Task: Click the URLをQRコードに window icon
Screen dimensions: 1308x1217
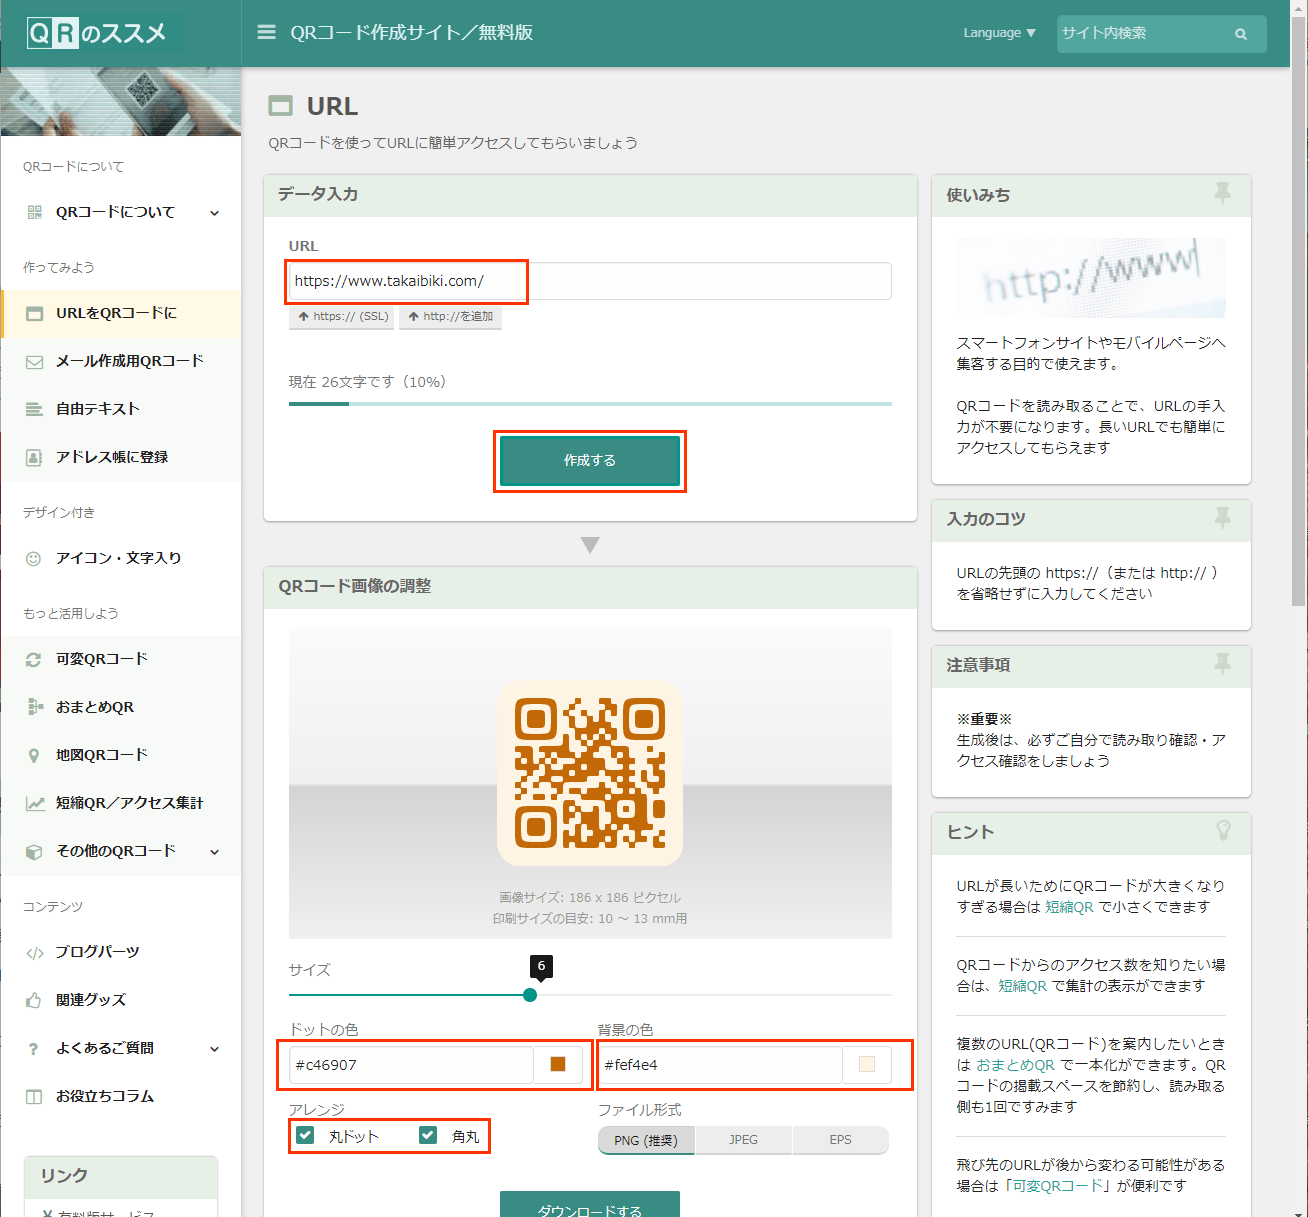Action: [x=34, y=313]
